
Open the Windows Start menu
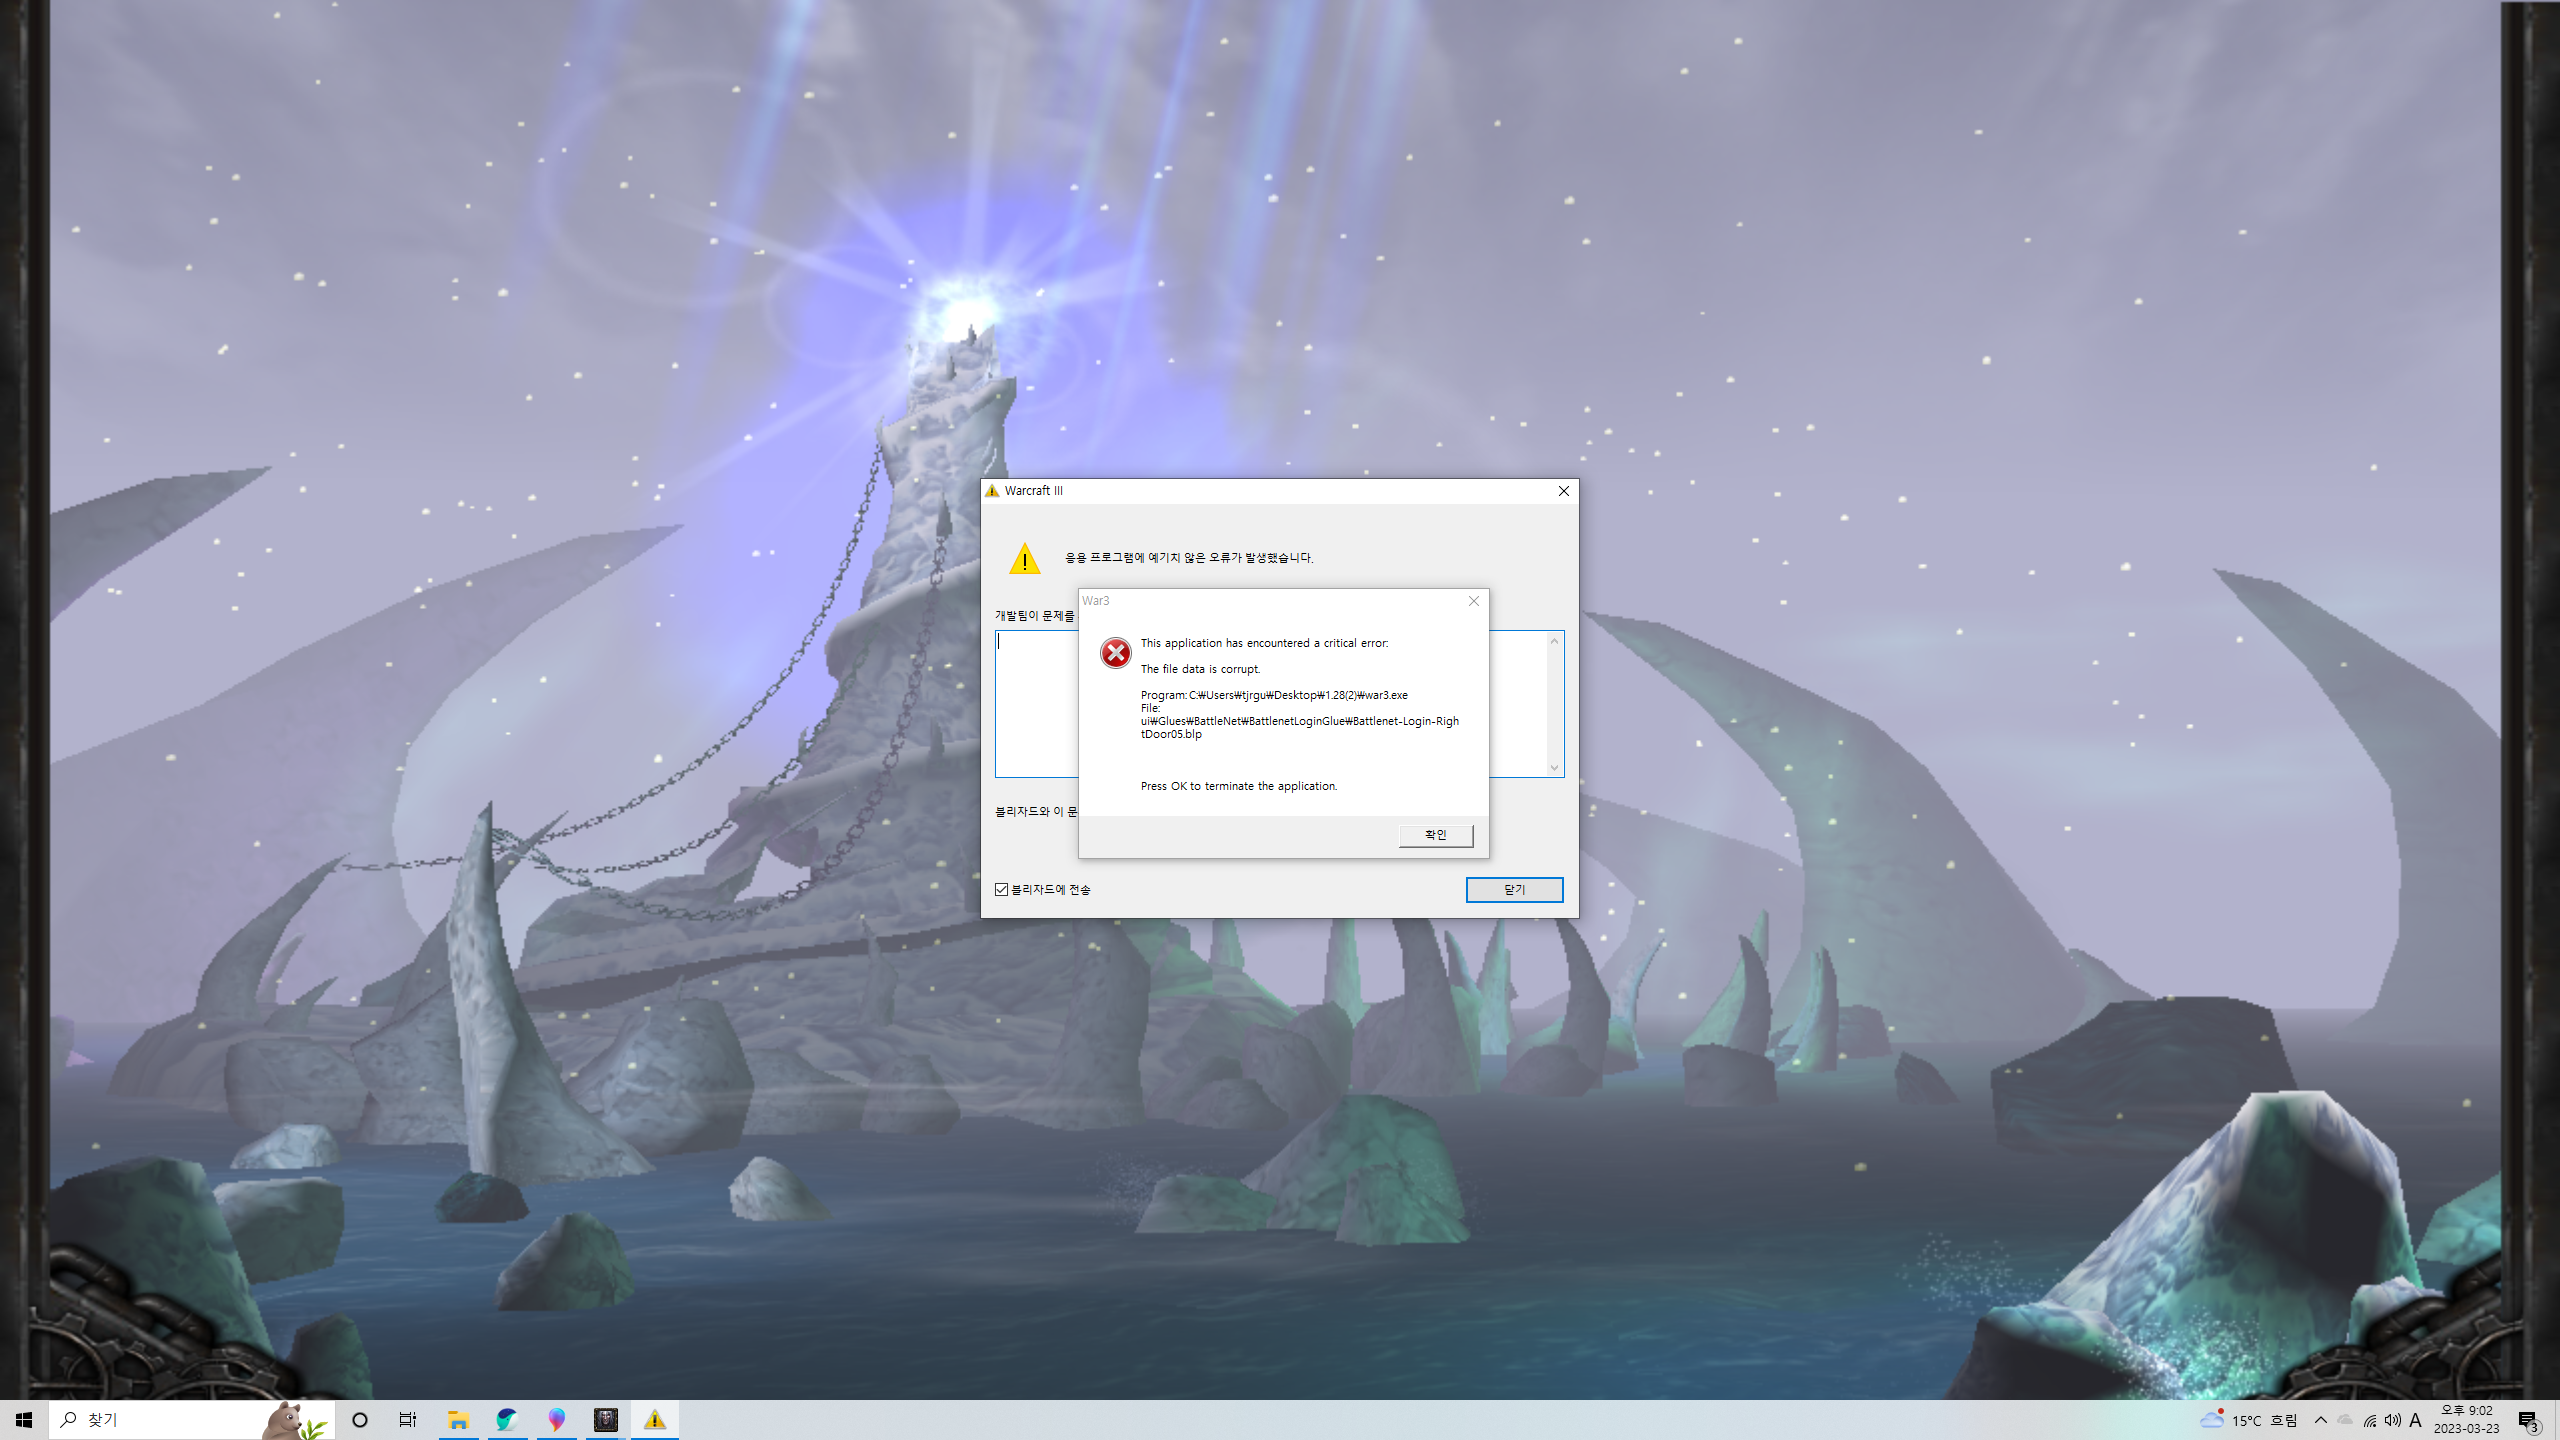click(24, 1420)
